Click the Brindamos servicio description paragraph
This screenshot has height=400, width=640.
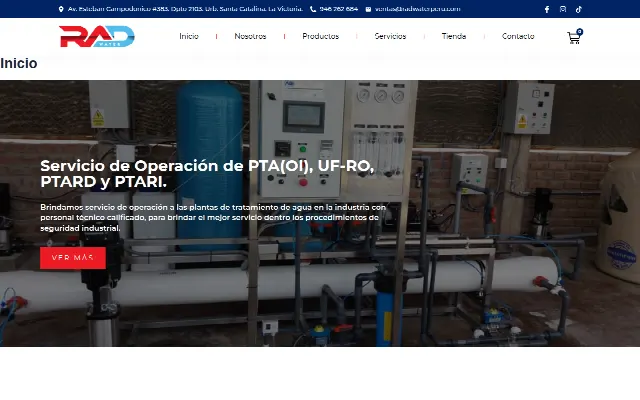pos(213,218)
